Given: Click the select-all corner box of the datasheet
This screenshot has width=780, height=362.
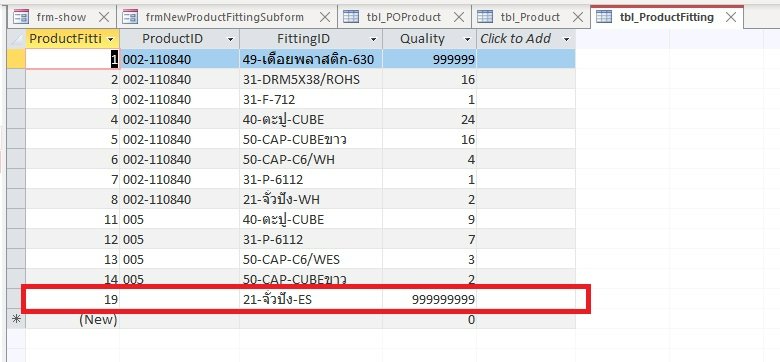Looking at the screenshot, I should point(16,39).
